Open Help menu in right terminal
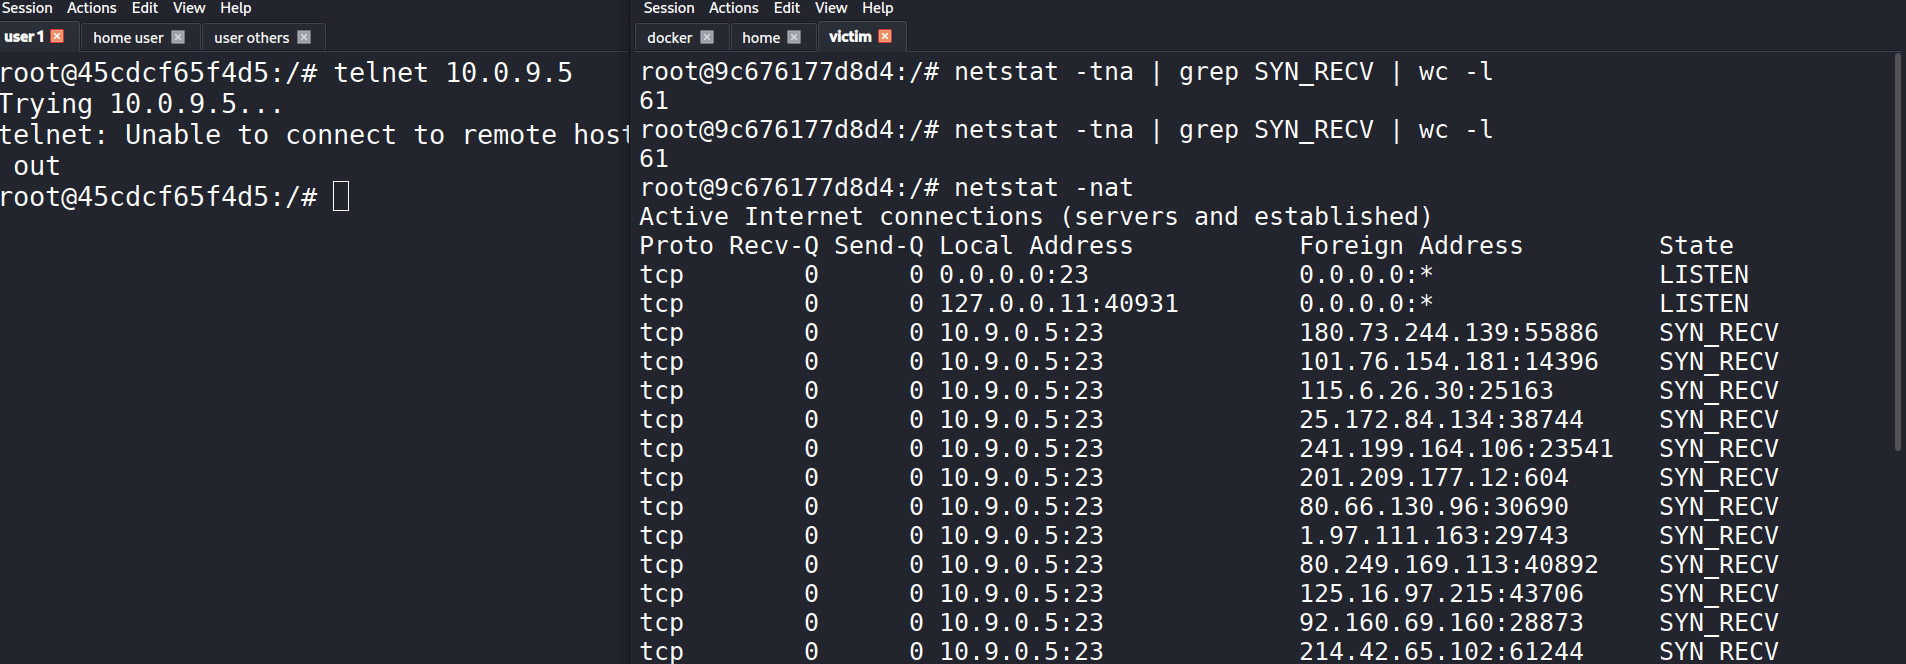 pyautogui.click(x=878, y=8)
